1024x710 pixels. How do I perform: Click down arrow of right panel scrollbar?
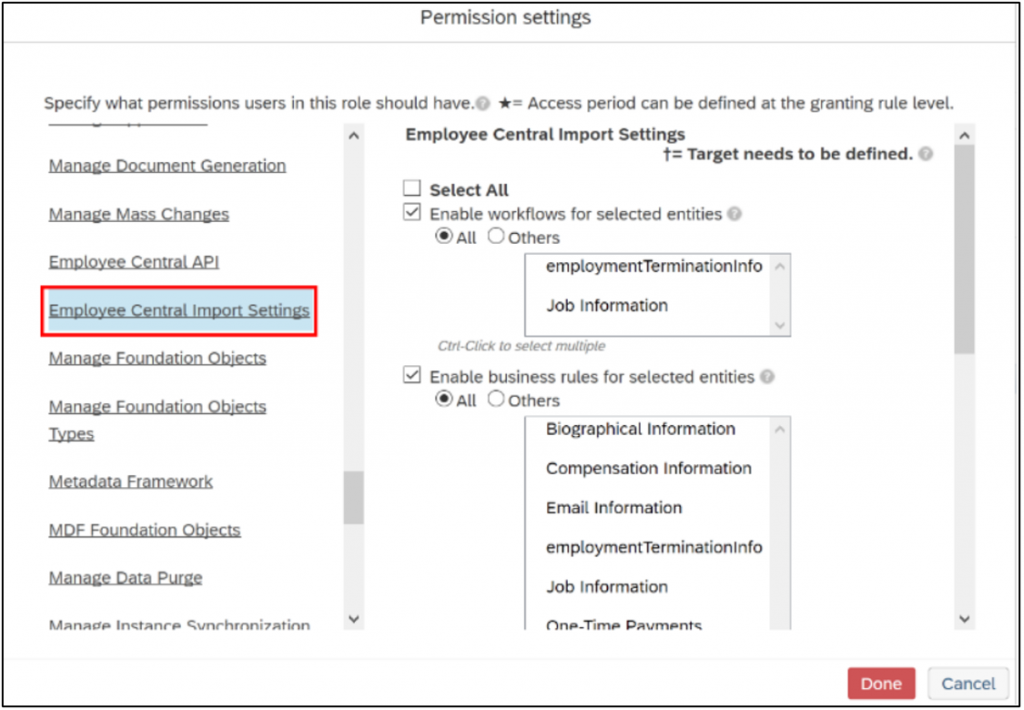click(965, 618)
